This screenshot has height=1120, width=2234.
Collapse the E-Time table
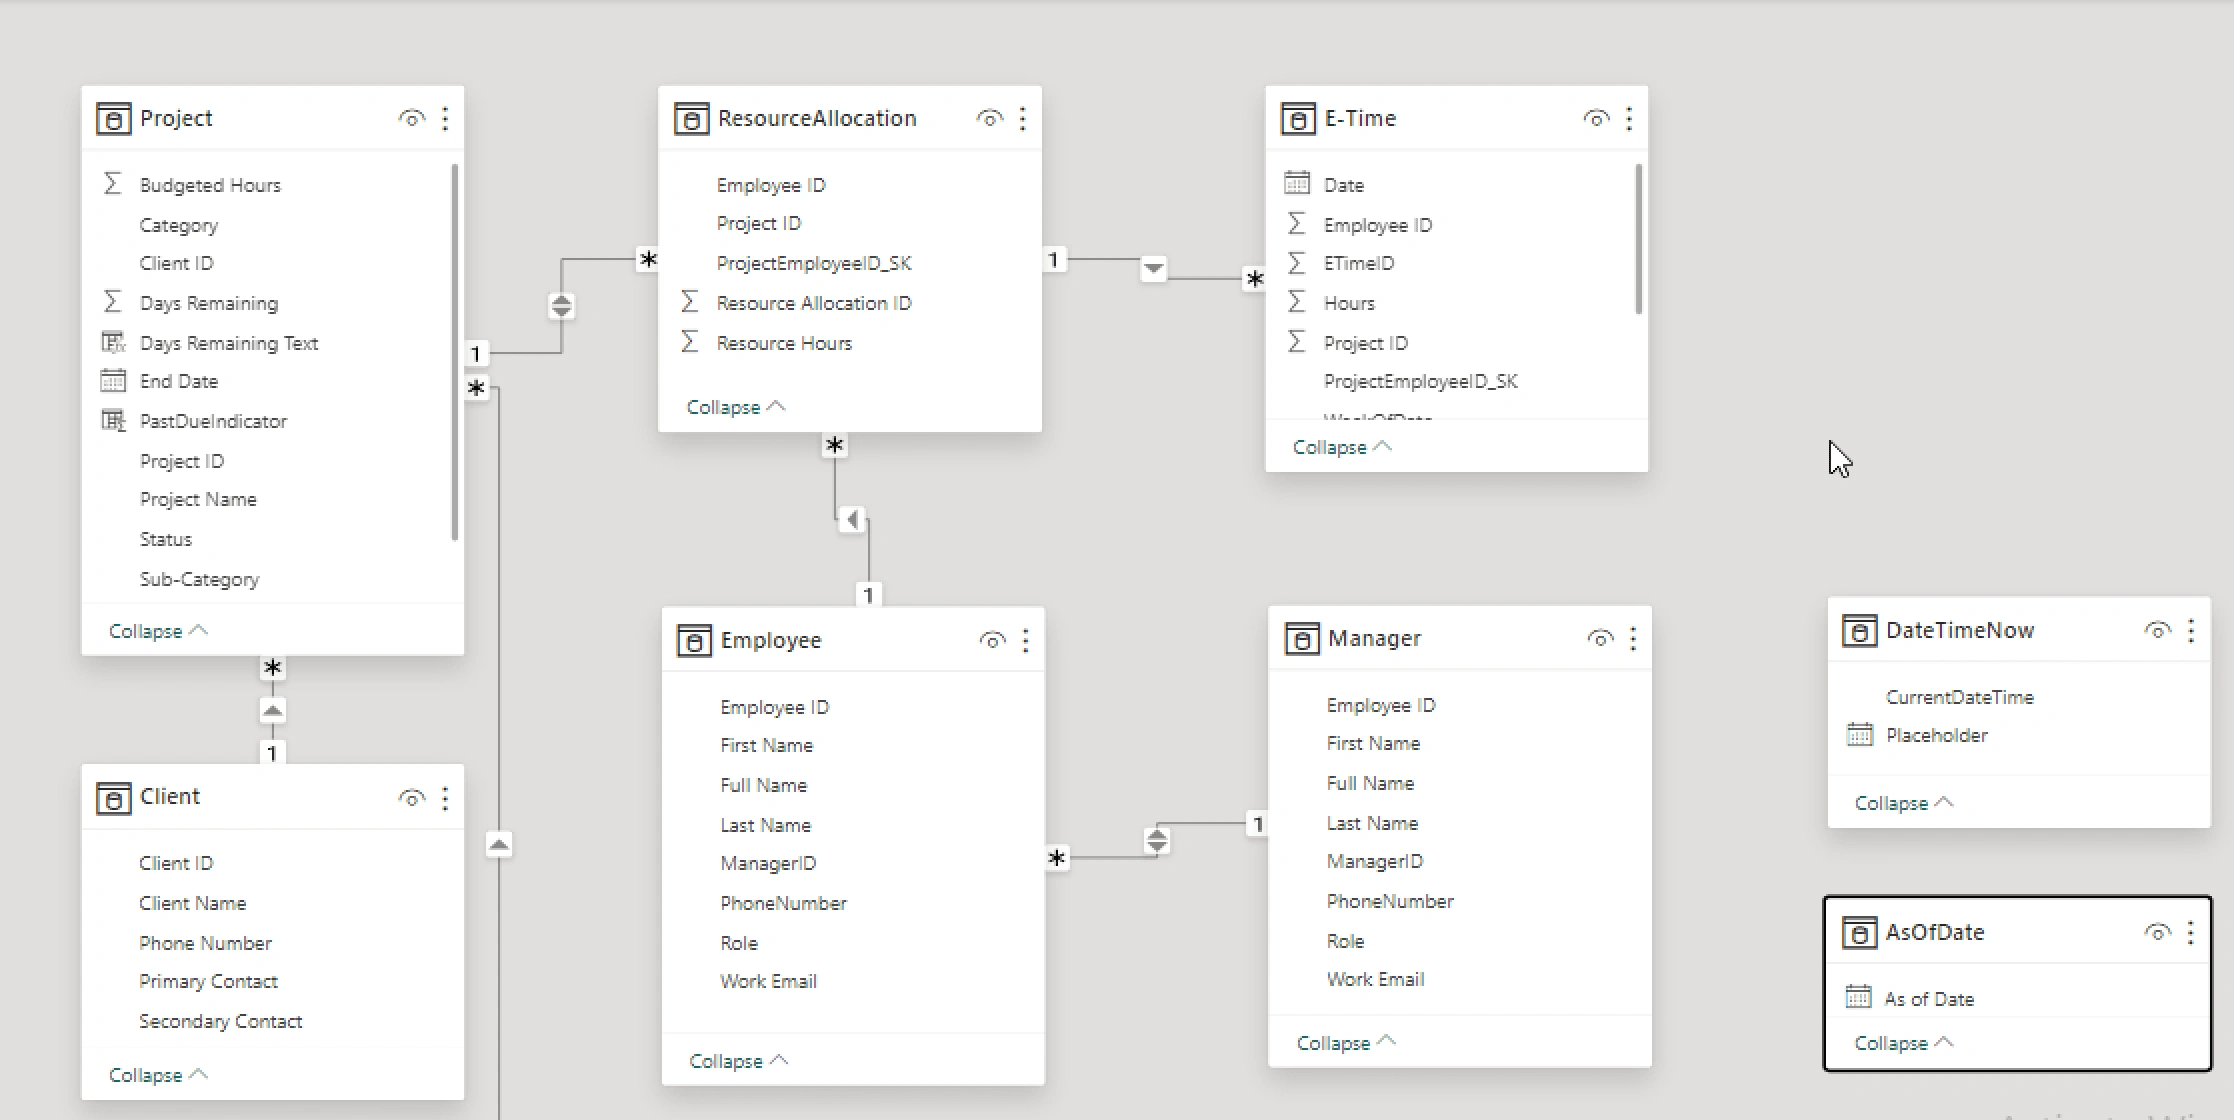(x=1342, y=447)
